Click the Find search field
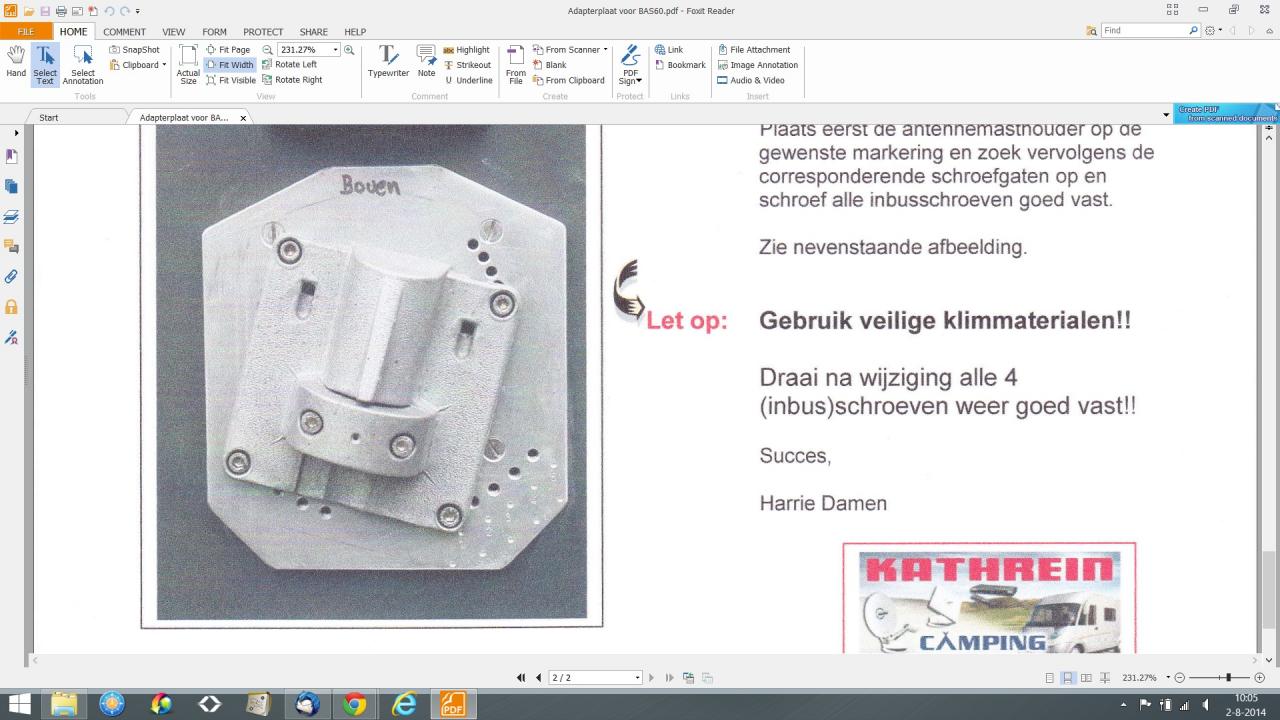Viewport: 1280px width, 720px height. click(1145, 31)
